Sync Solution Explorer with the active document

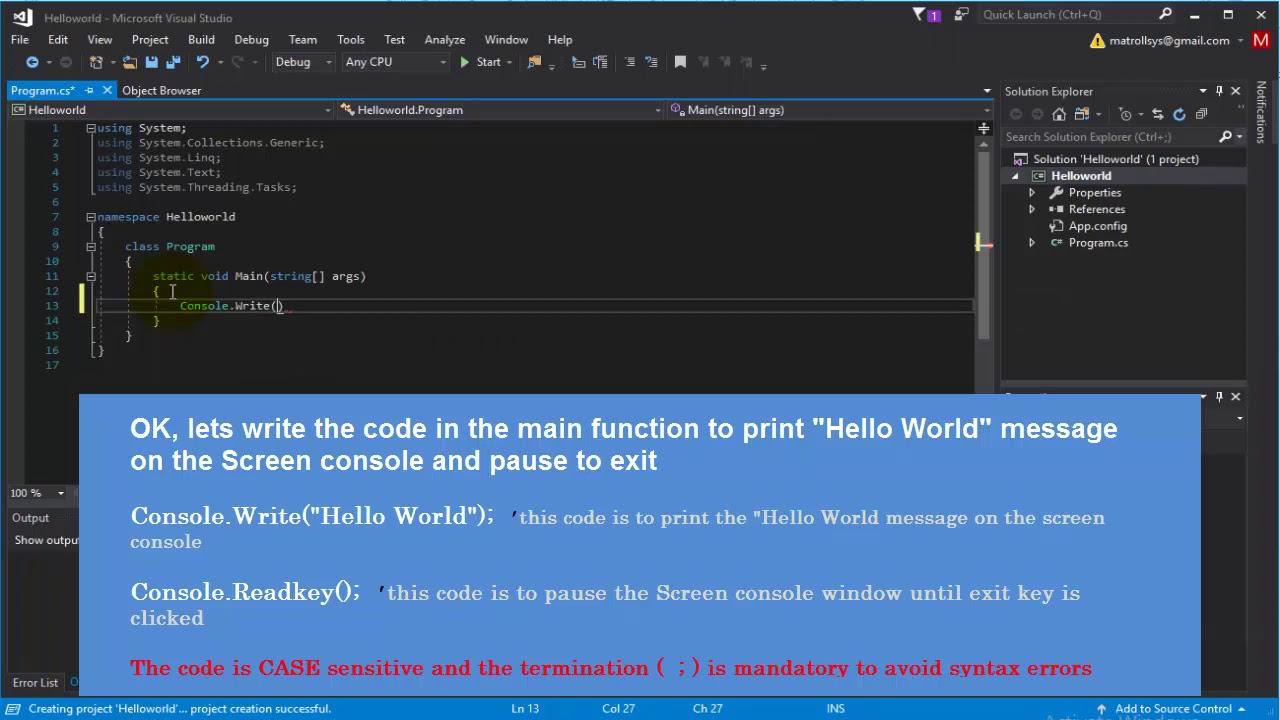(1157, 114)
